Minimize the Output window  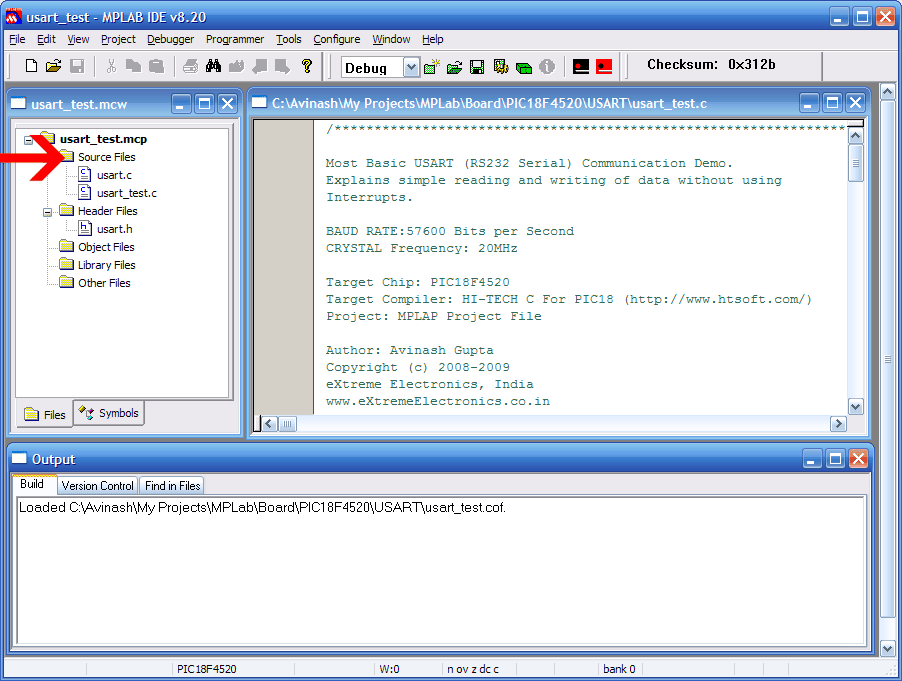pyautogui.click(x=812, y=459)
